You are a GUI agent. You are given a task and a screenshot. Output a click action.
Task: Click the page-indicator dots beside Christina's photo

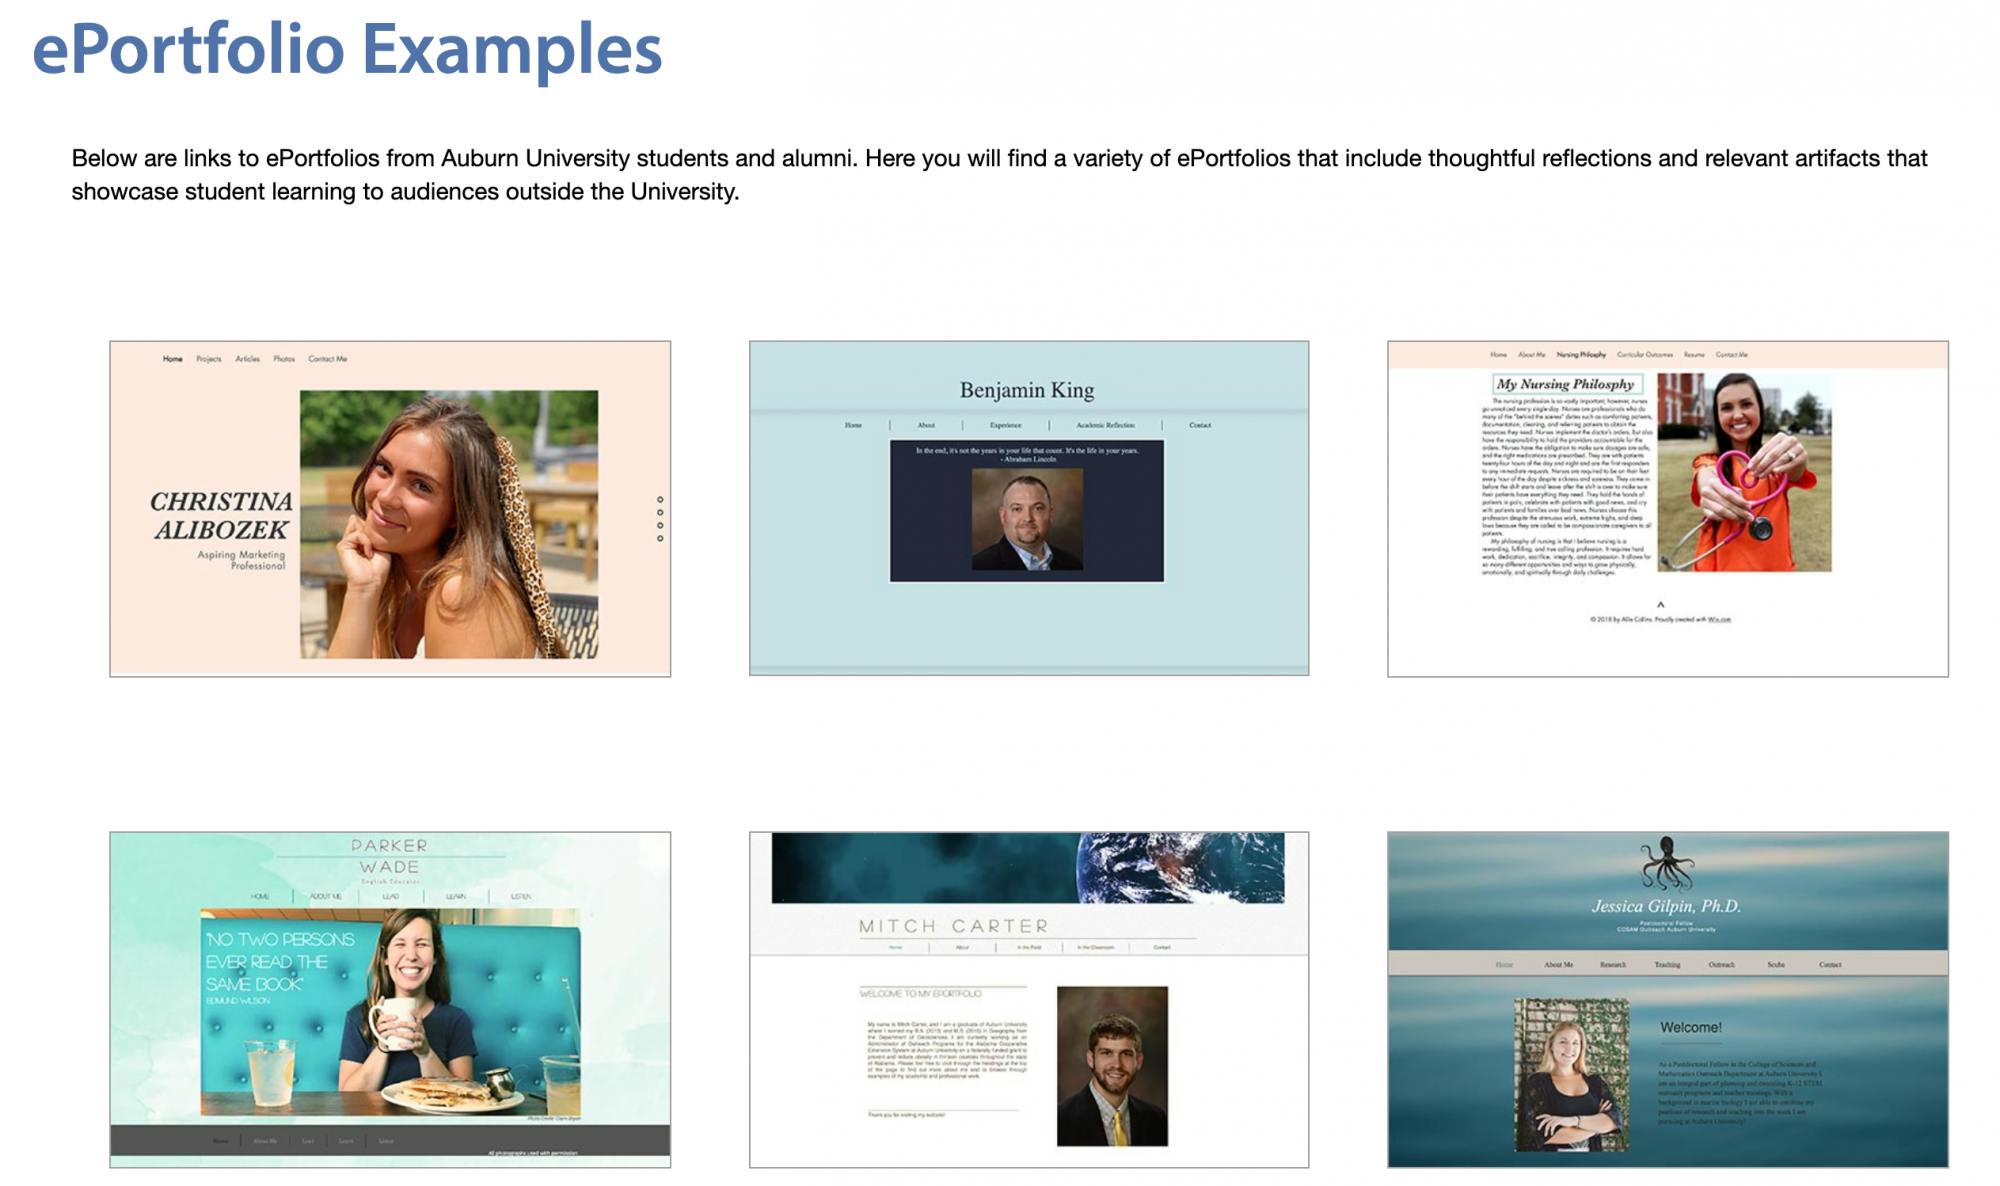[x=660, y=518]
